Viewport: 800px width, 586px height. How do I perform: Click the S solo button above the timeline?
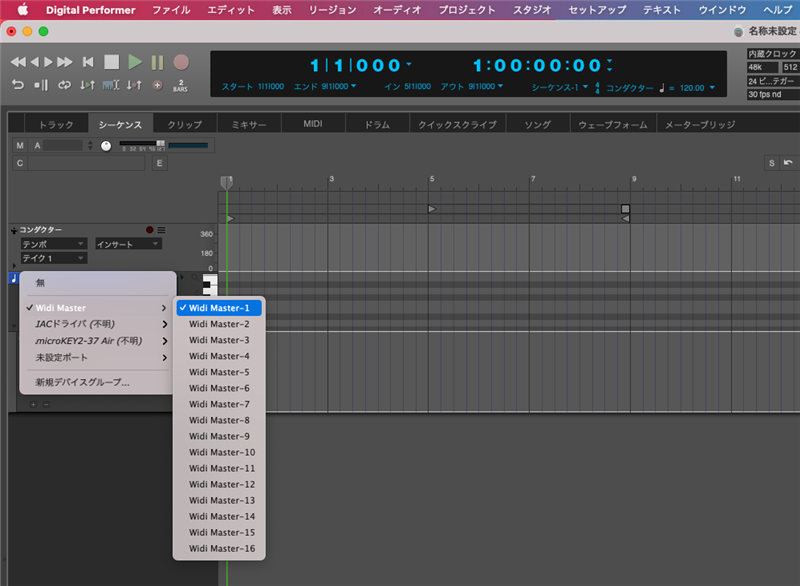tap(771, 163)
